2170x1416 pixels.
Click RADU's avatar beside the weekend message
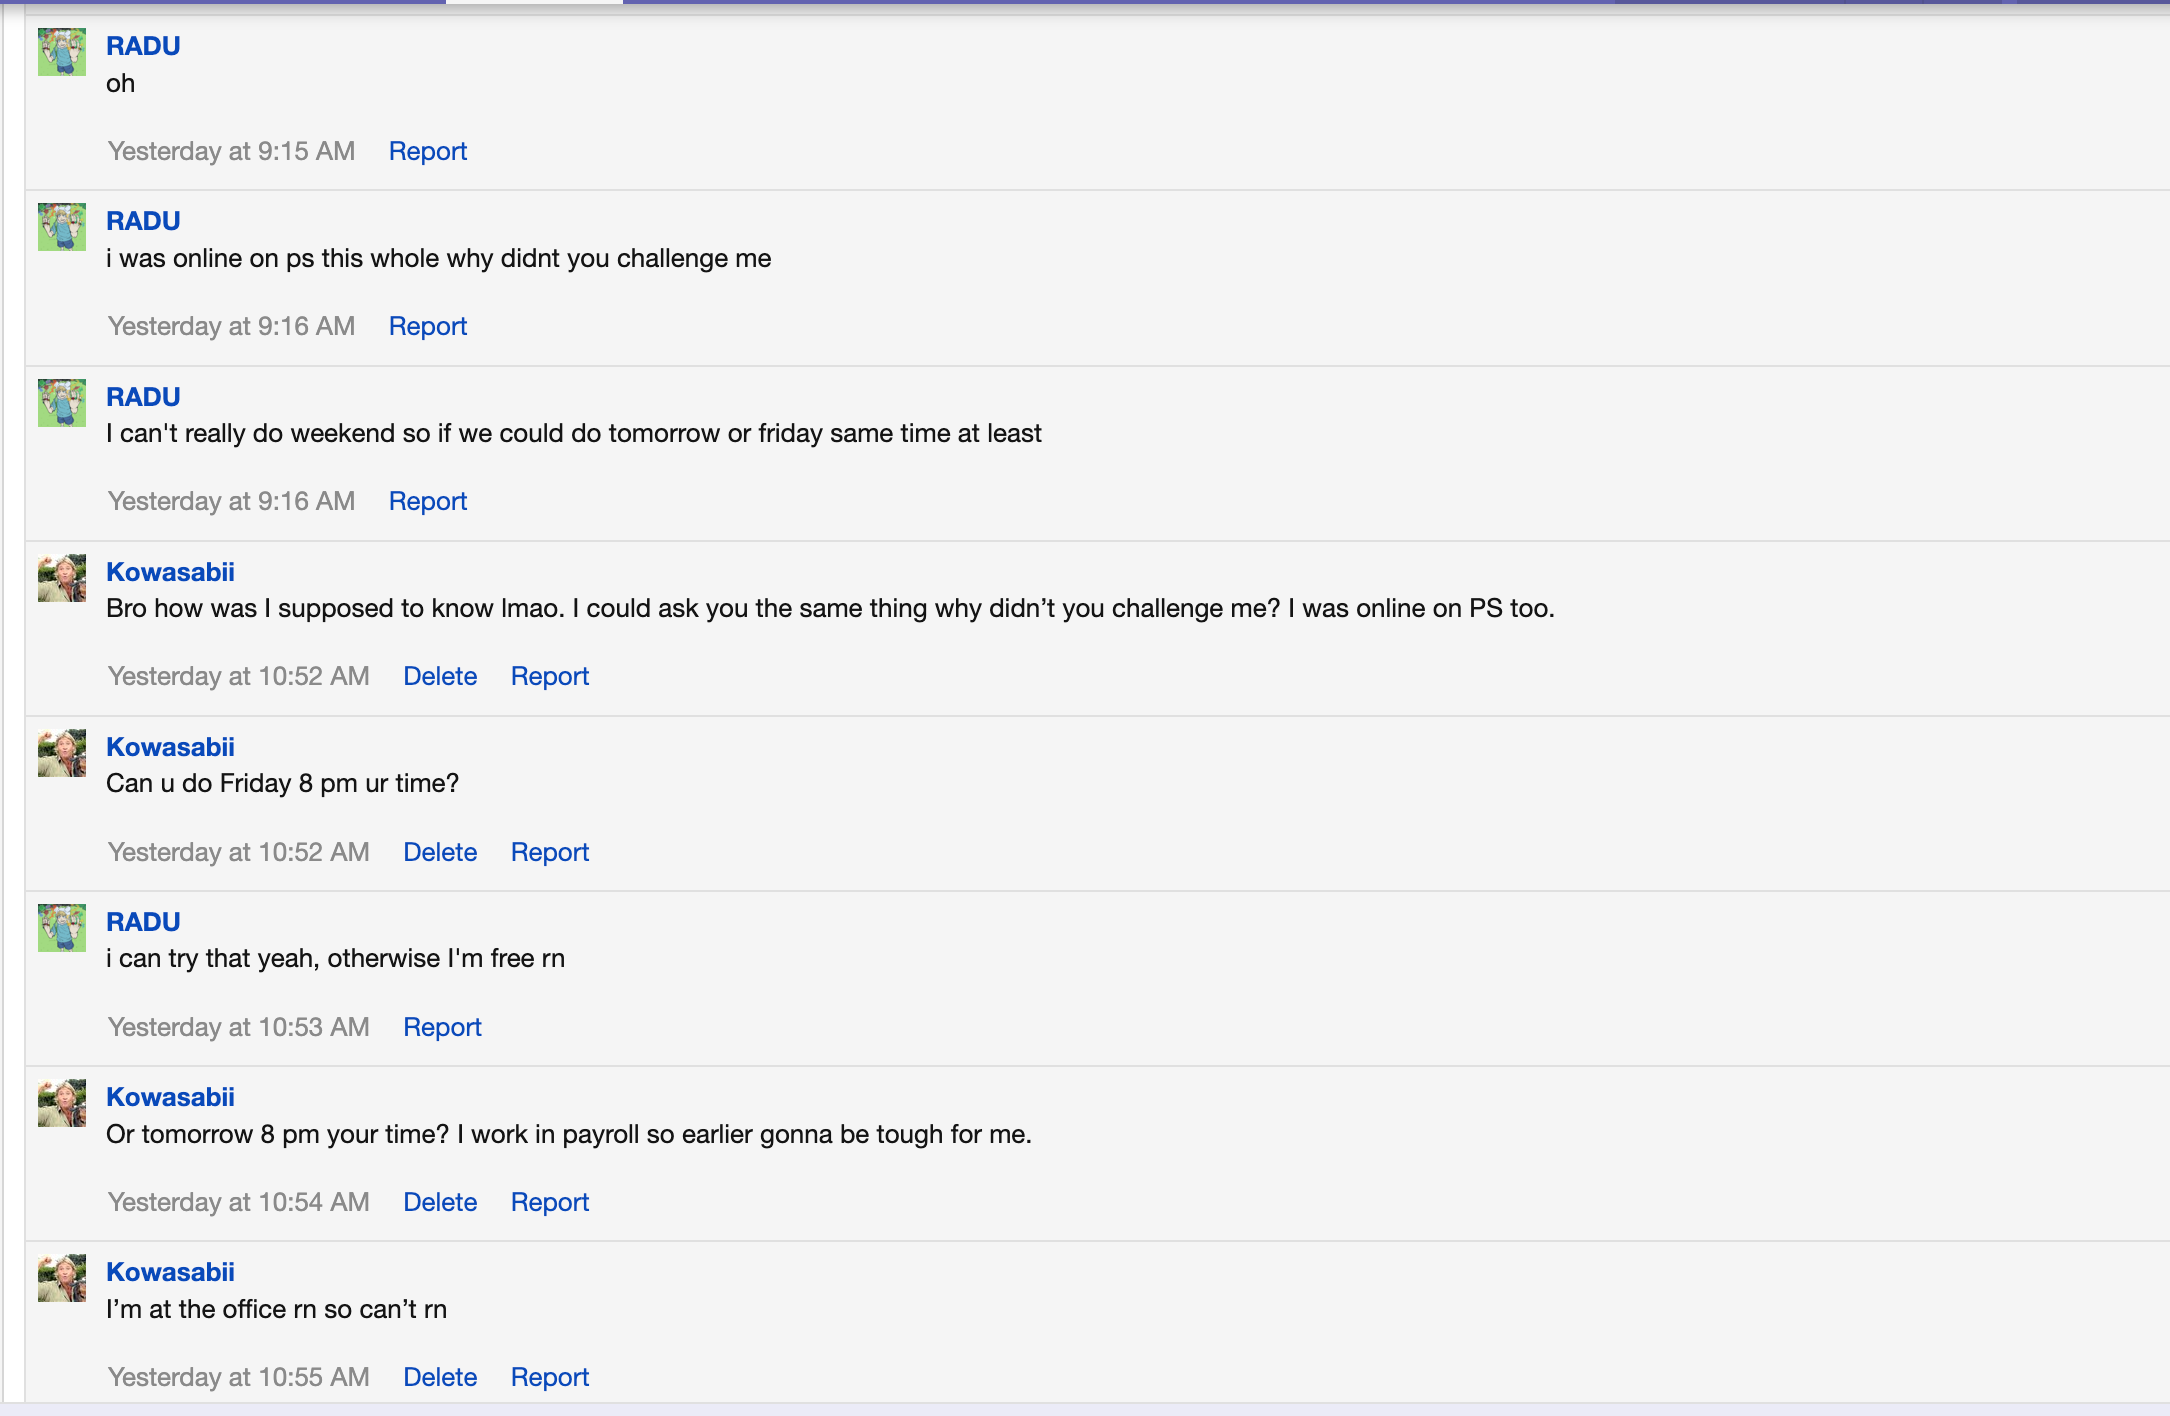pos(62,403)
